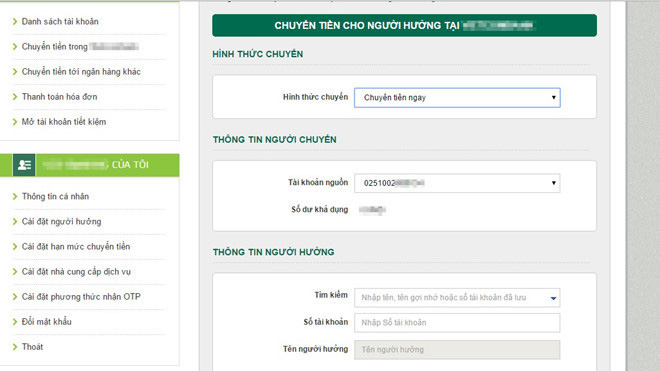Screen dimensions: 660x371
Task: Click the user profile icon beside CỦA TÔI
Action: pyautogui.click(x=24, y=165)
